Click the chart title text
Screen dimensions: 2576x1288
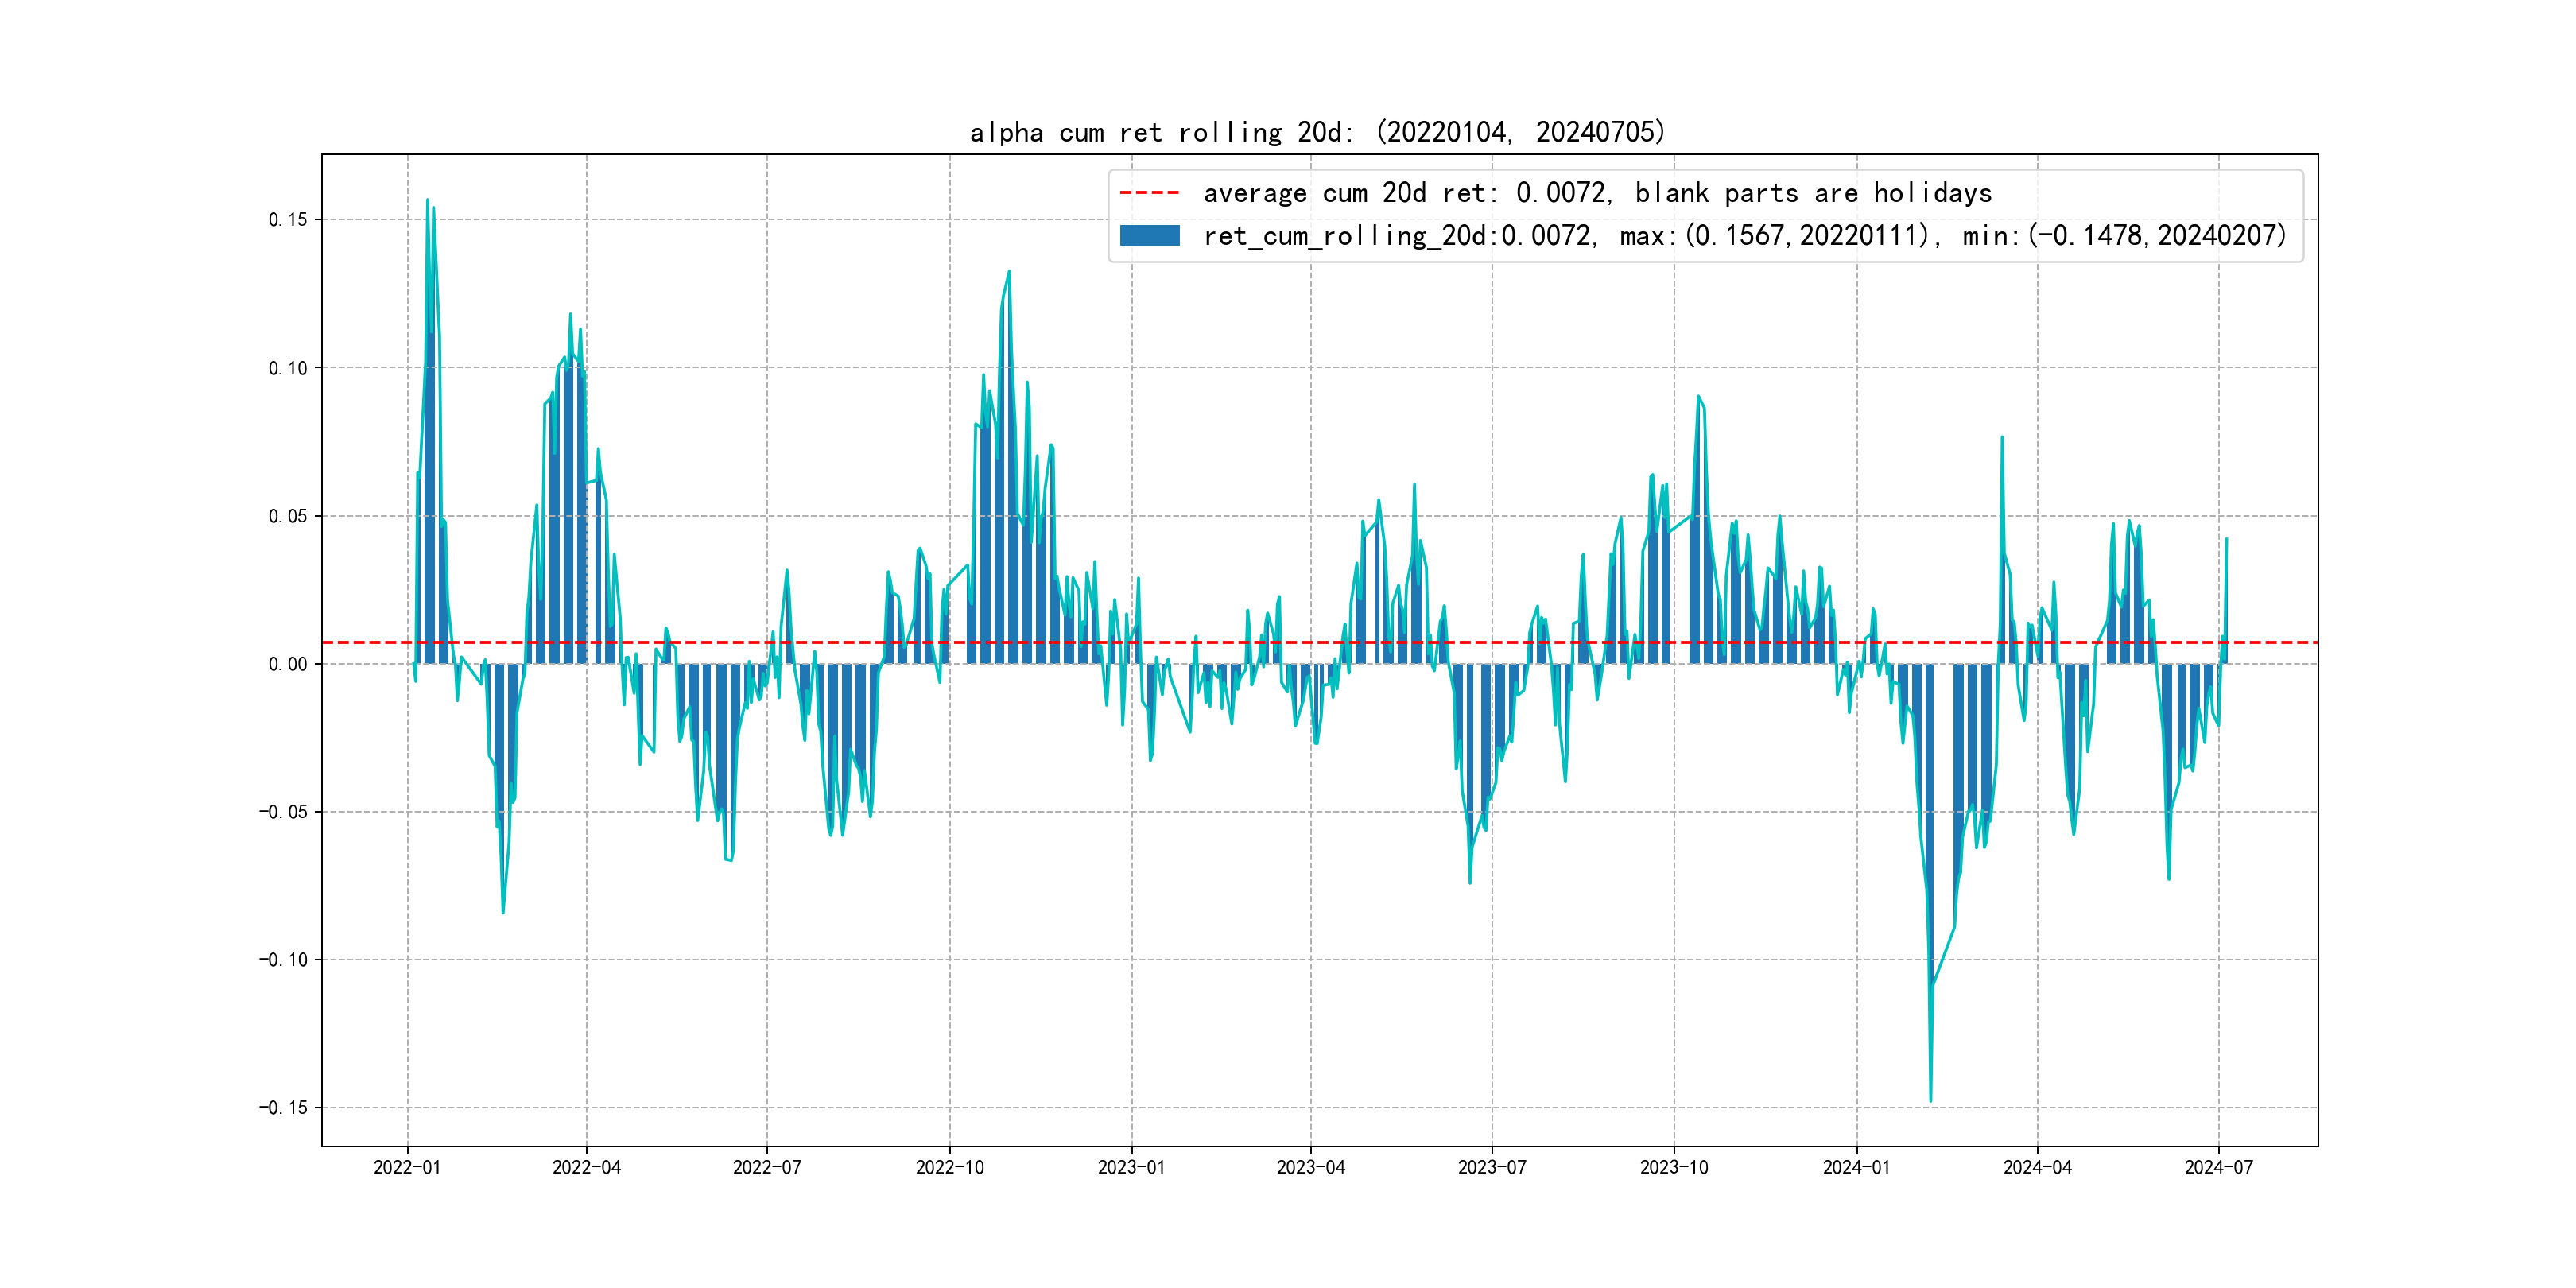pos(1317,132)
